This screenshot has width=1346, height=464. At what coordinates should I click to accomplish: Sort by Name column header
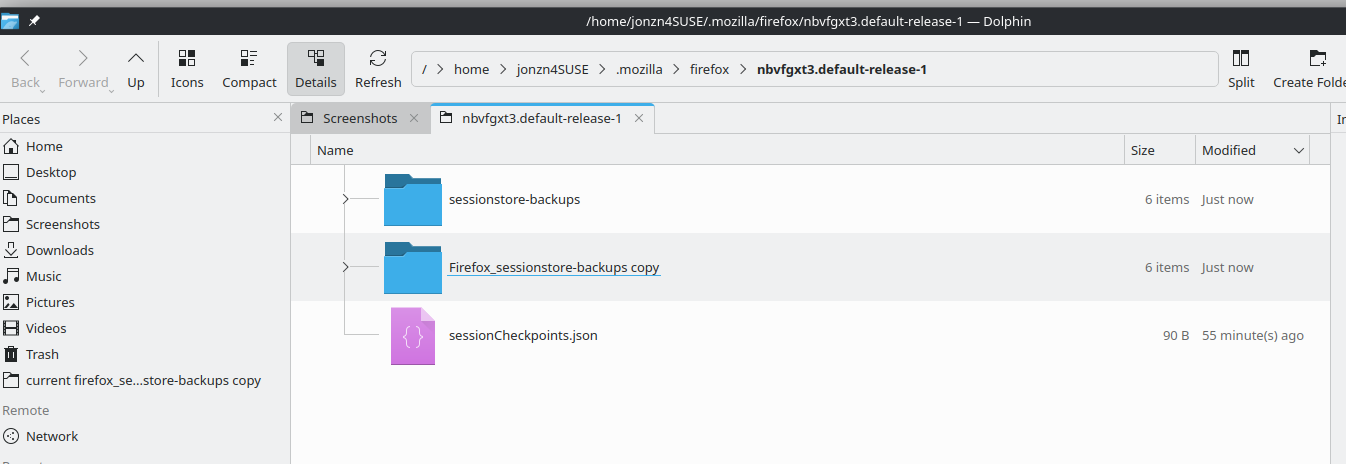point(717,150)
